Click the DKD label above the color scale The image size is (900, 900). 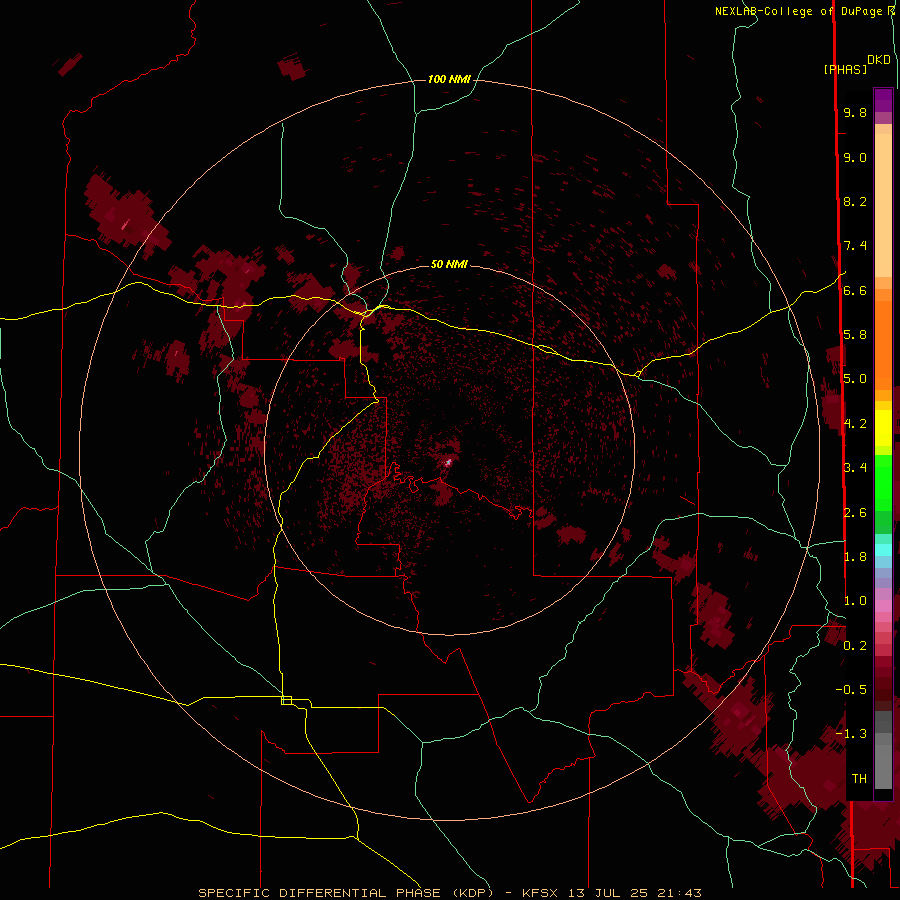coord(879,60)
